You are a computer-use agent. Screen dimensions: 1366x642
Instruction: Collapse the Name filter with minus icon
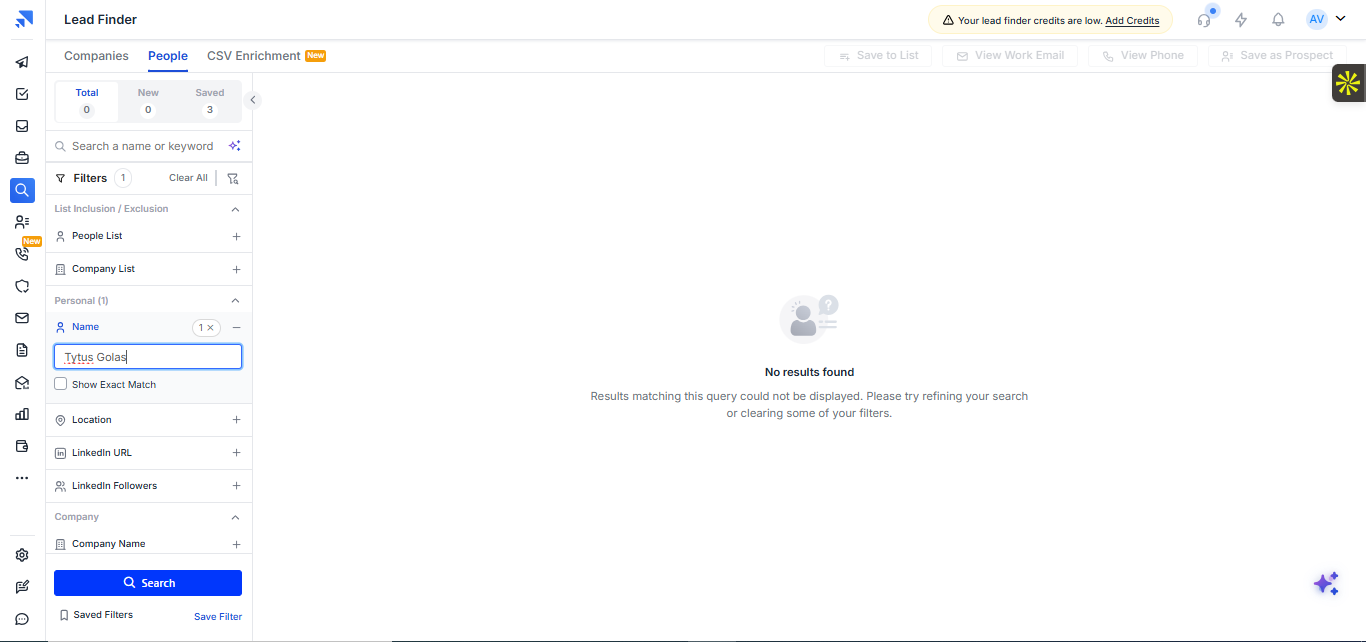pos(236,327)
